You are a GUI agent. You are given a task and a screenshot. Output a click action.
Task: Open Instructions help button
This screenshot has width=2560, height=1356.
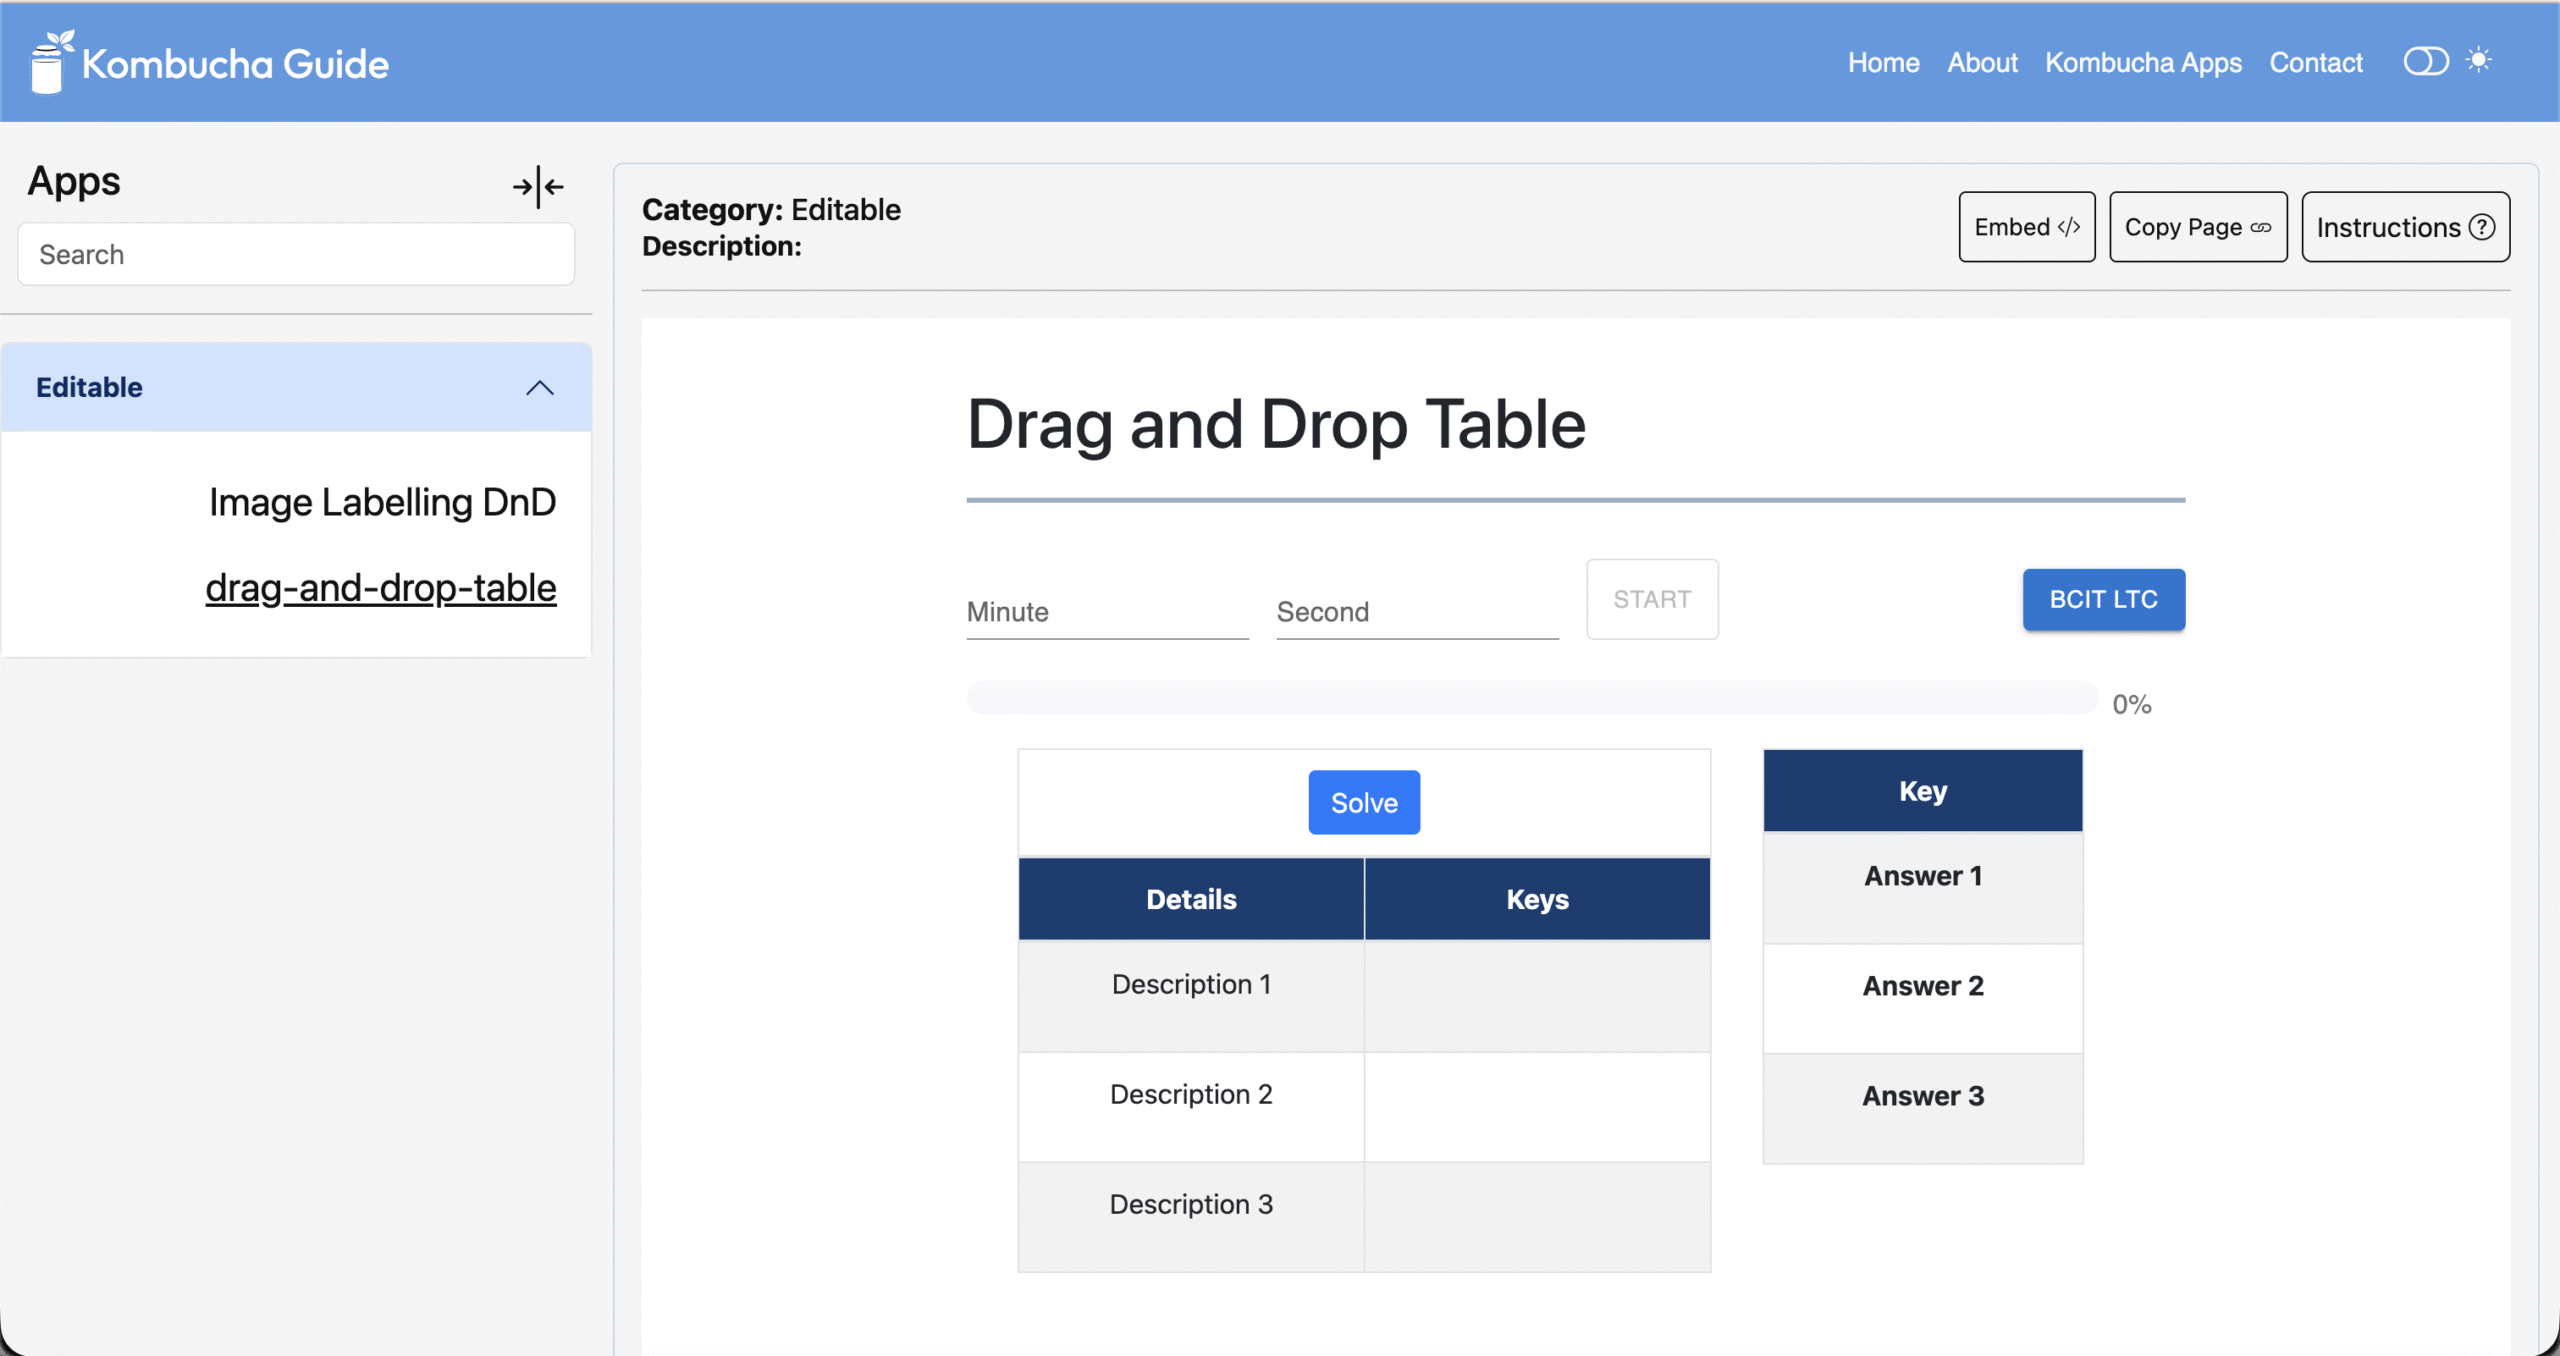click(2404, 227)
